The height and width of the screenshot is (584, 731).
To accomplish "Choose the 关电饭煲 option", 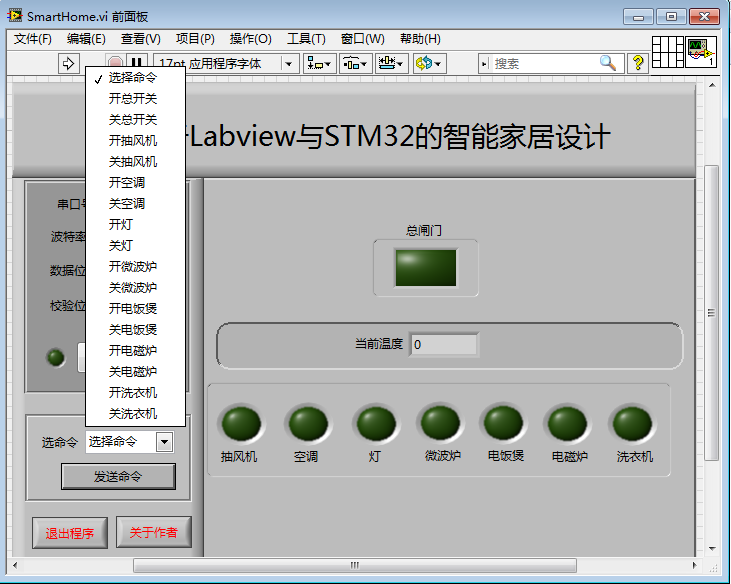I will [x=136, y=329].
